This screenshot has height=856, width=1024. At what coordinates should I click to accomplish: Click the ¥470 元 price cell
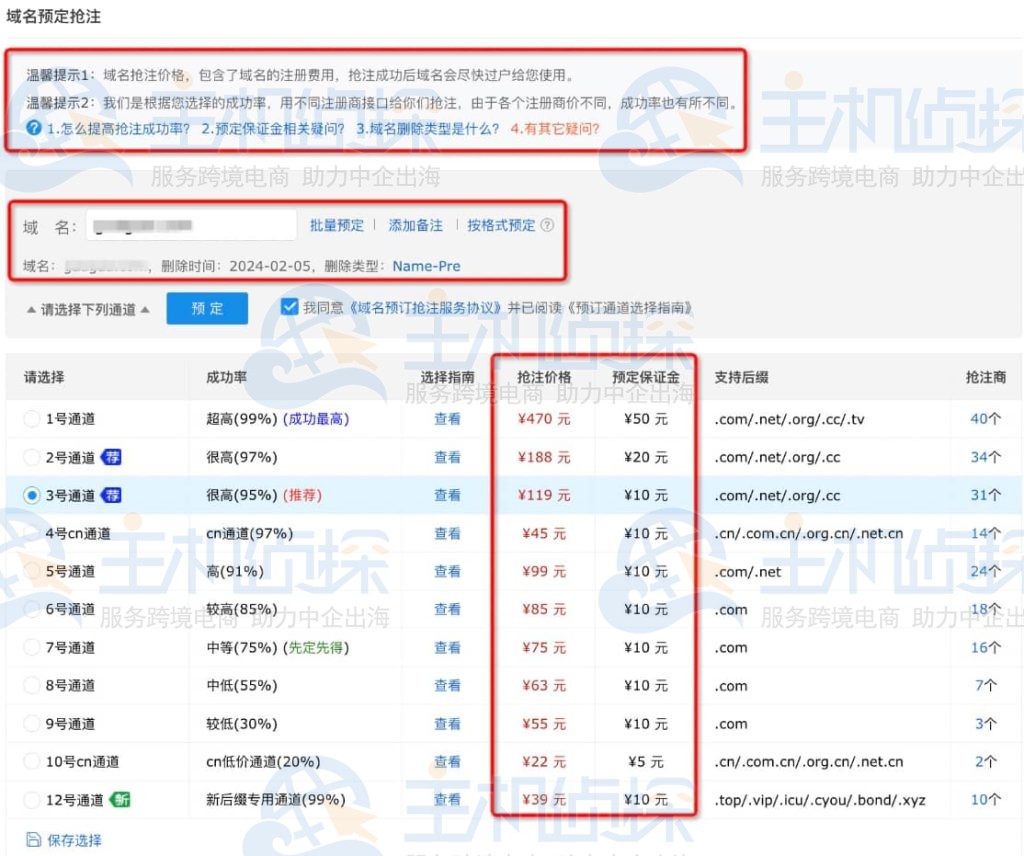[x=544, y=419]
